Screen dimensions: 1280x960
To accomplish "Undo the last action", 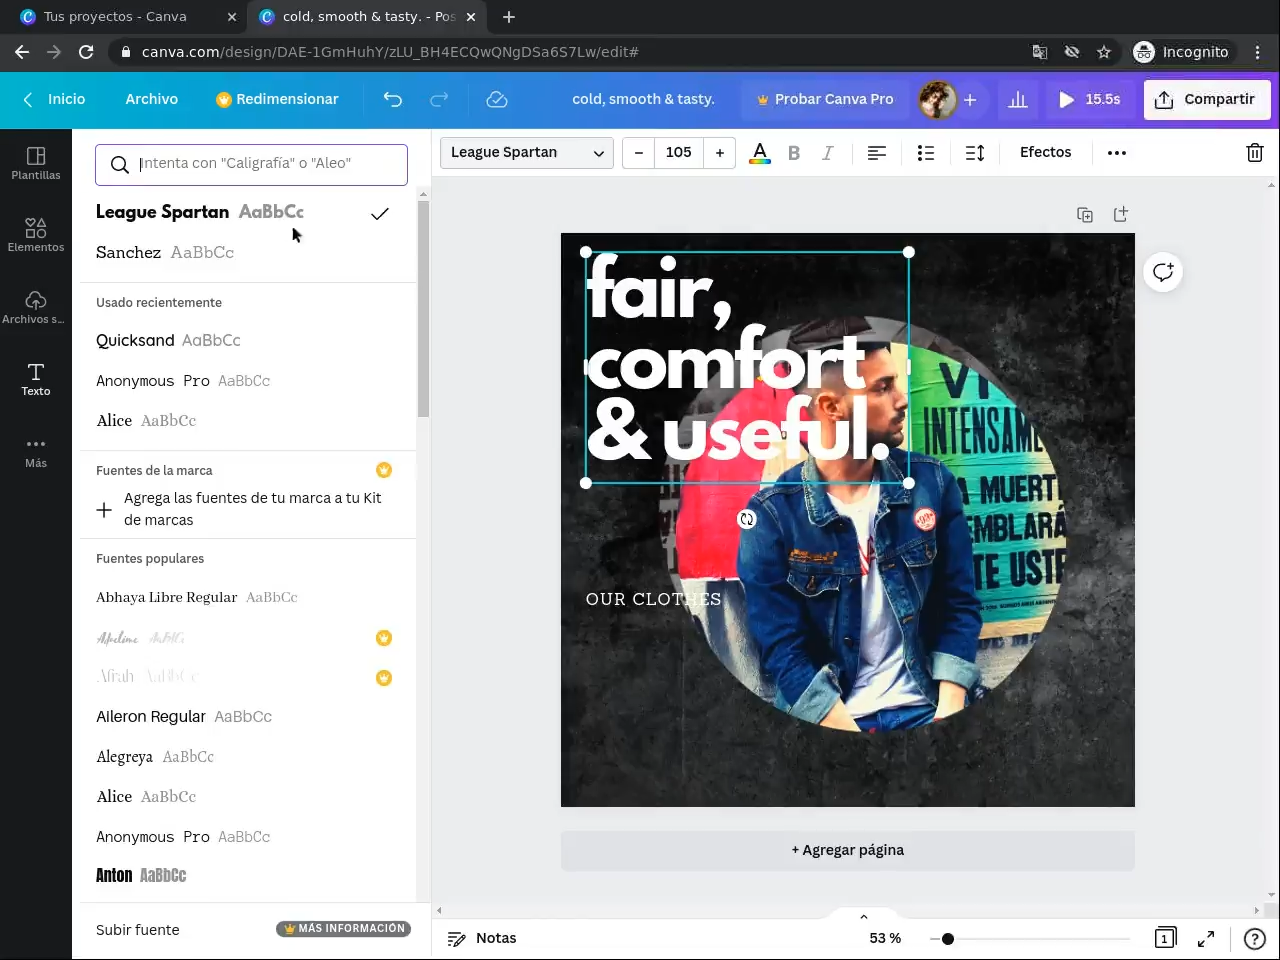I will pyautogui.click(x=393, y=99).
